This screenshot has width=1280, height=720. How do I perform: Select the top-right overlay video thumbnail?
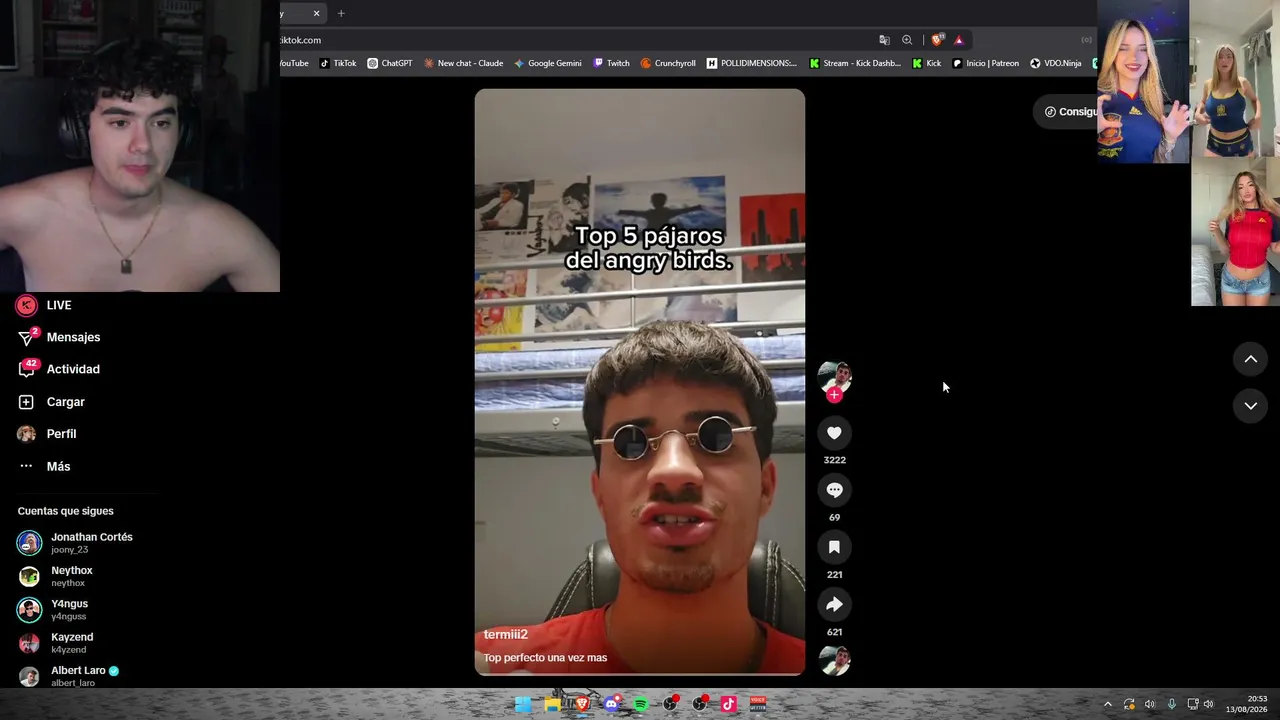click(1234, 78)
